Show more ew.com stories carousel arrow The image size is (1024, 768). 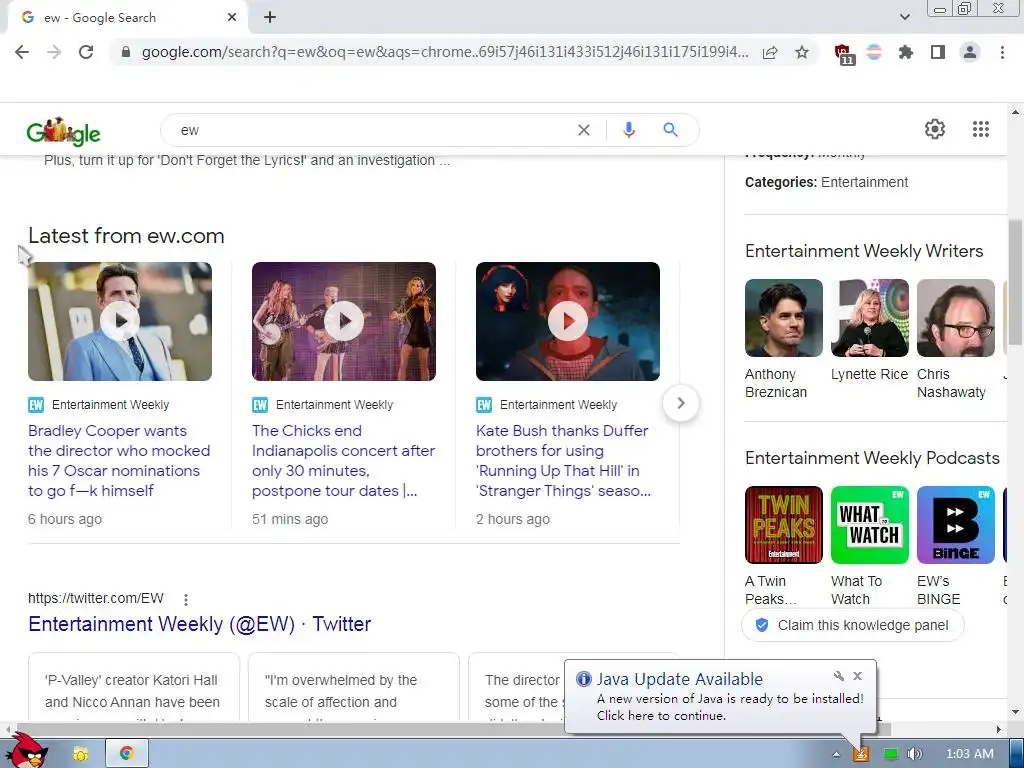point(680,403)
